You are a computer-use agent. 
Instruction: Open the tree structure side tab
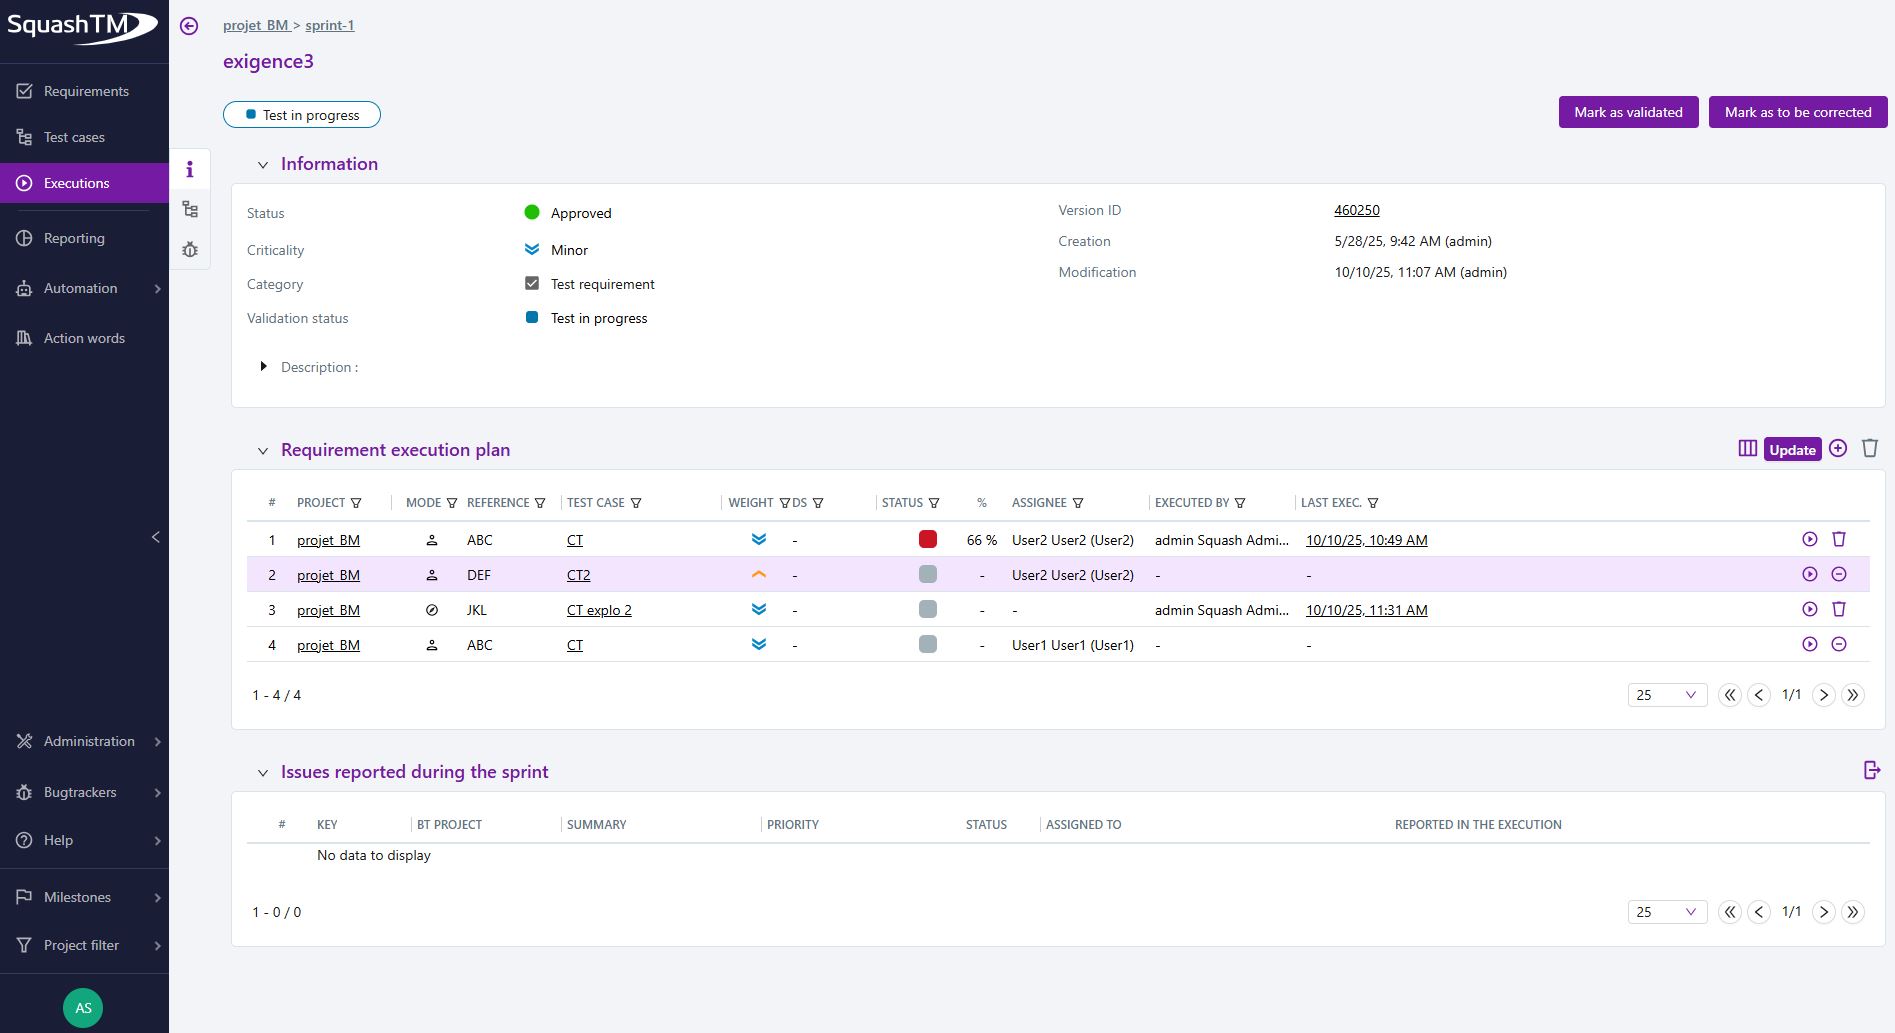click(190, 210)
